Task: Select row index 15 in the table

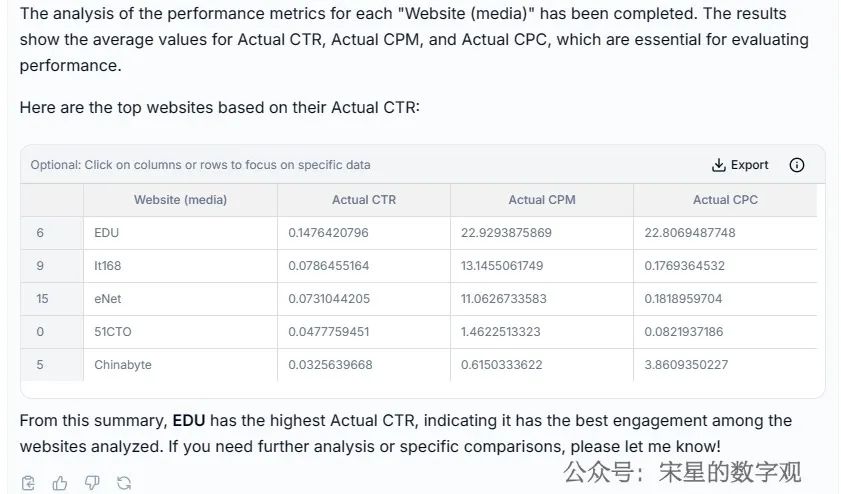Action: [41, 299]
